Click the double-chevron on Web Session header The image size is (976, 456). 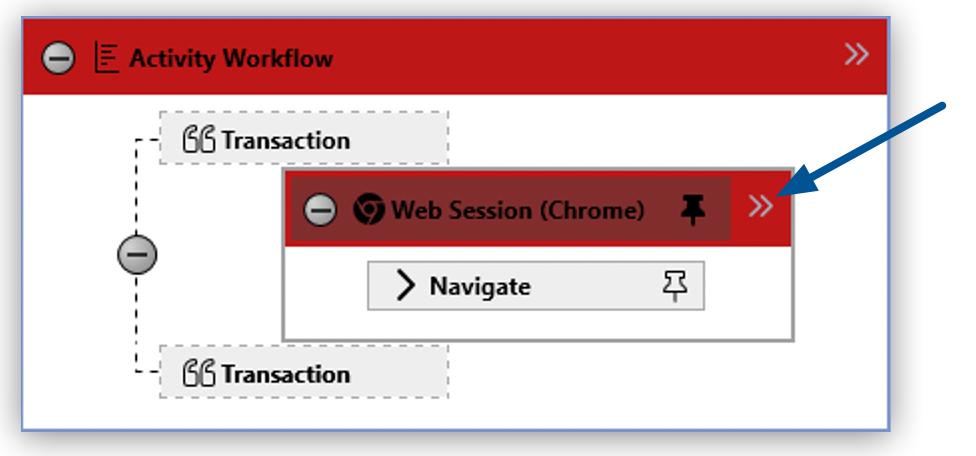pos(761,207)
